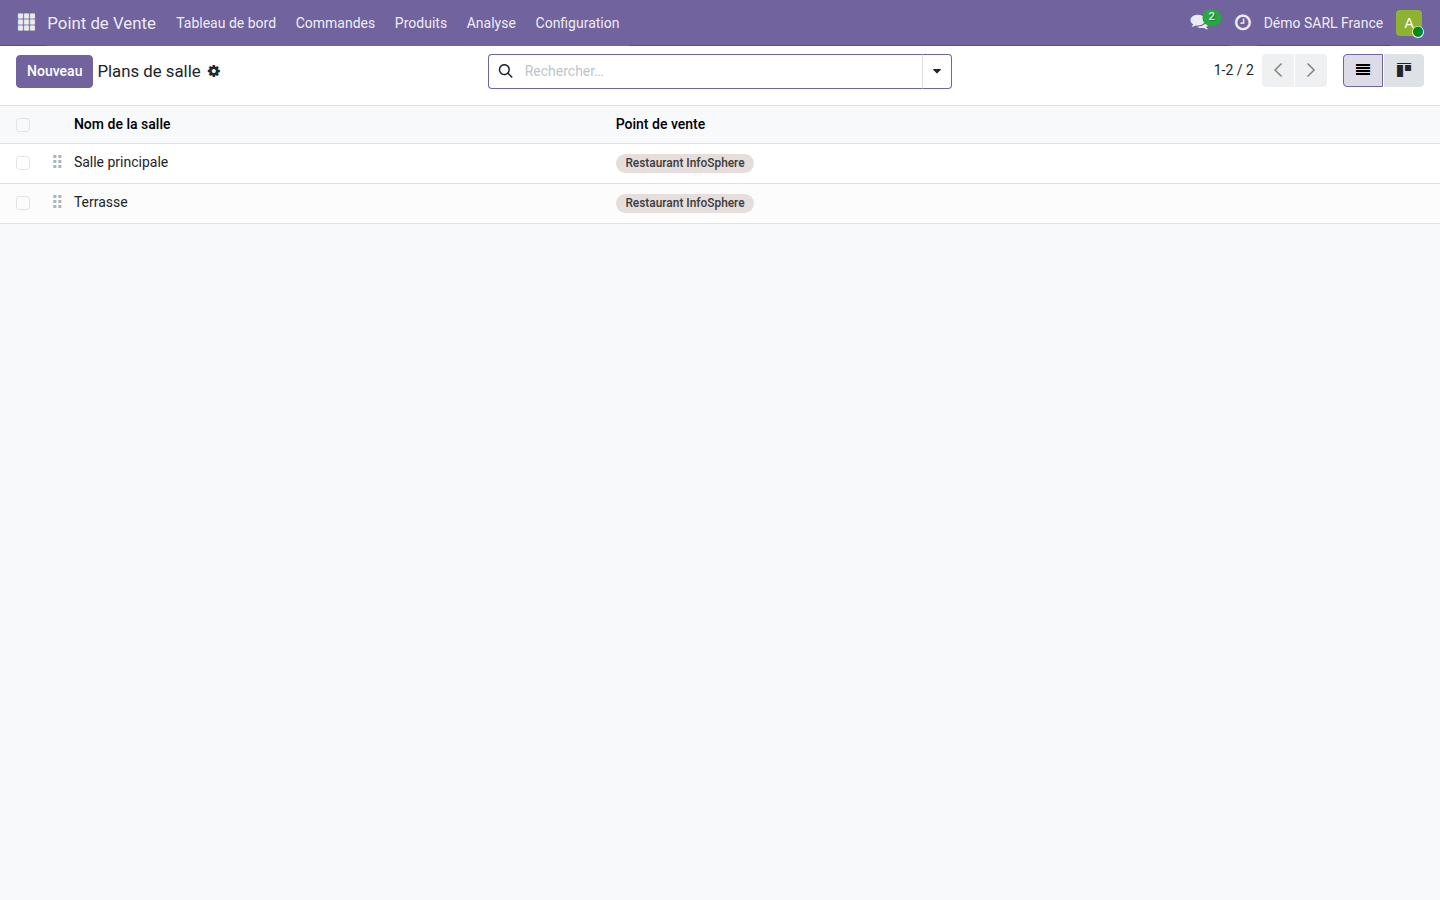1440x900 pixels.
Task: Create a new floor plan with Nouveau
Action: coord(54,71)
